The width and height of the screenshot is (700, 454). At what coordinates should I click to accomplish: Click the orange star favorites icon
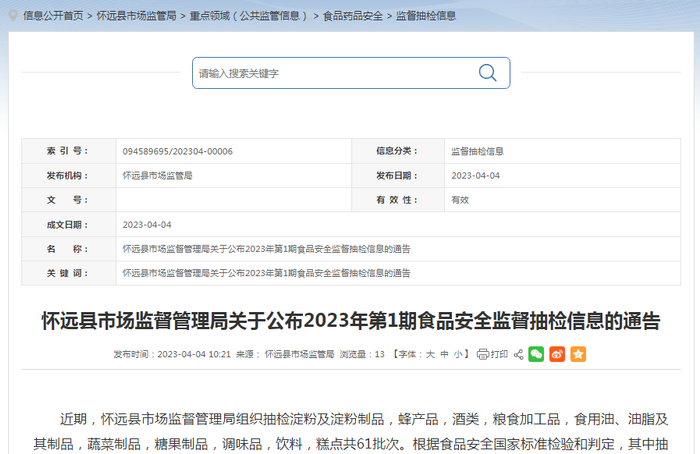click(x=578, y=354)
